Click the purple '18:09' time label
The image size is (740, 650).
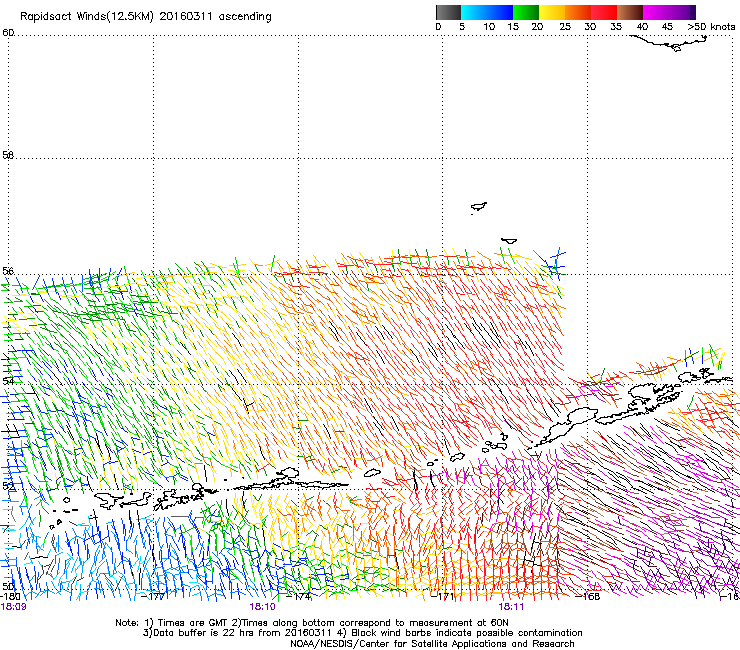13,607
